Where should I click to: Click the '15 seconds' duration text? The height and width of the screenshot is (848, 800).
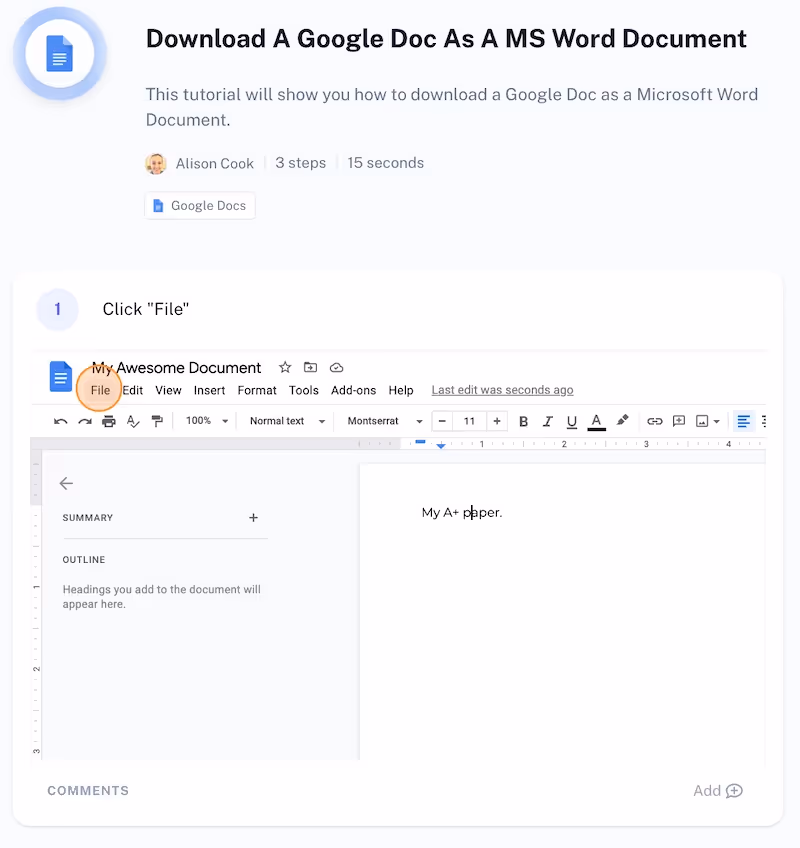386,163
